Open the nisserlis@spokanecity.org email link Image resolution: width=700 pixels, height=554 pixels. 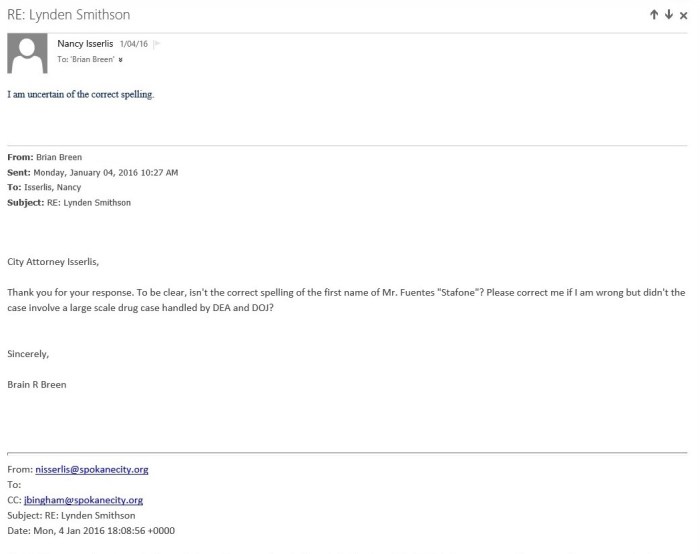91,469
